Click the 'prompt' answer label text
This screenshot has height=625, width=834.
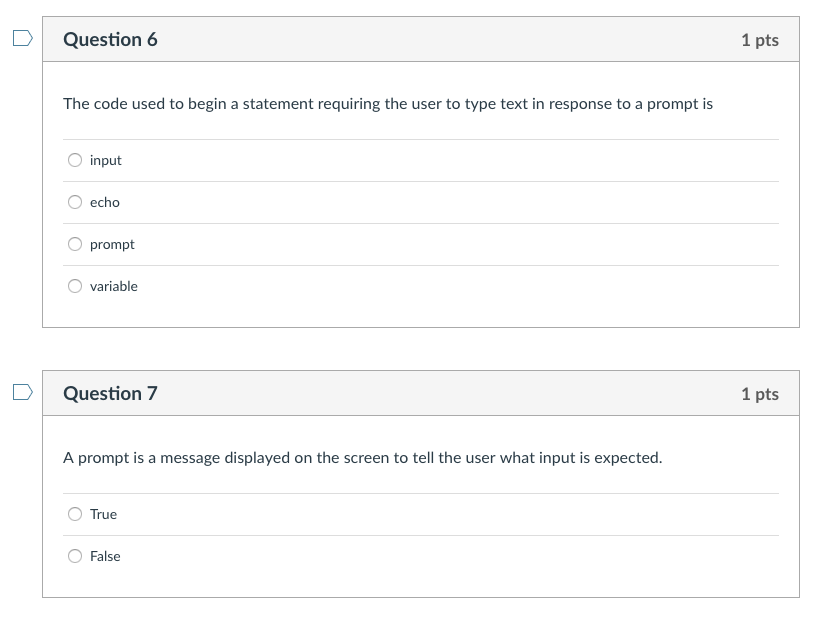(112, 244)
